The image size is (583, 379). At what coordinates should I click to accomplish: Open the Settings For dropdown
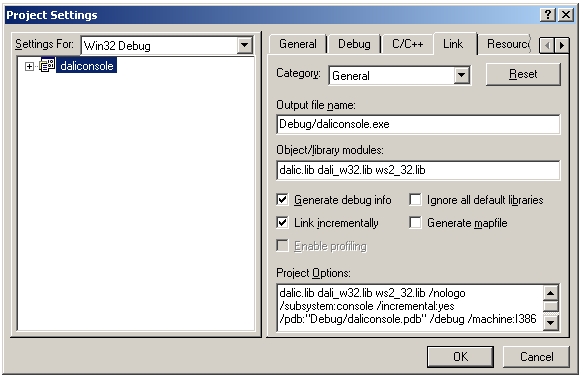(x=244, y=46)
